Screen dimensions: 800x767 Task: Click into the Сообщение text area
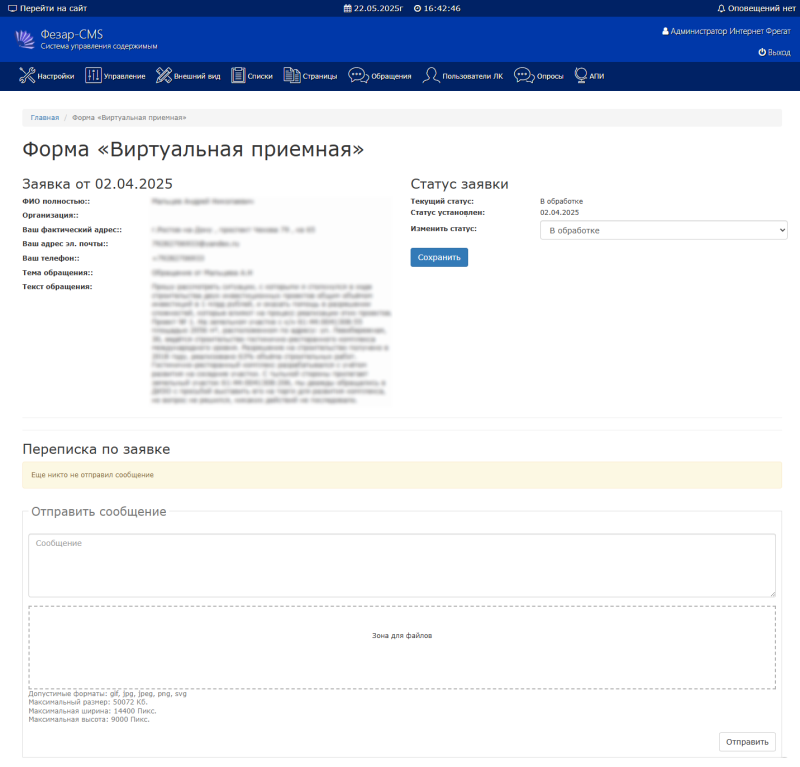401,565
